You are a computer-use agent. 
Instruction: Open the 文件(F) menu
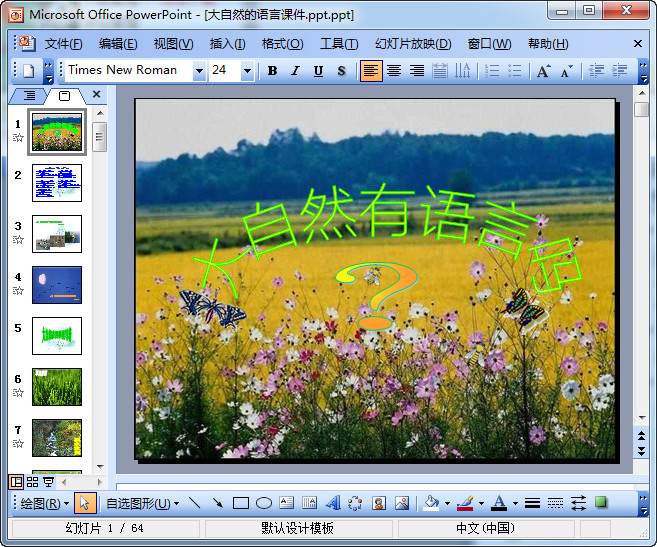click(63, 44)
